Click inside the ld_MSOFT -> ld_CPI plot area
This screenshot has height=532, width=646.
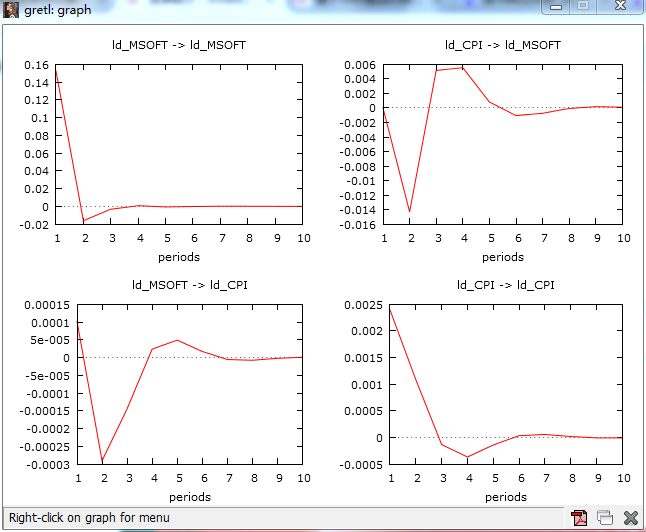click(190, 384)
